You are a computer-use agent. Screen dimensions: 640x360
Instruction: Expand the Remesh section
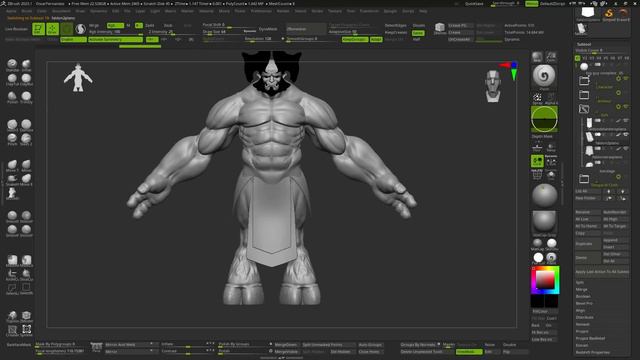(582, 324)
